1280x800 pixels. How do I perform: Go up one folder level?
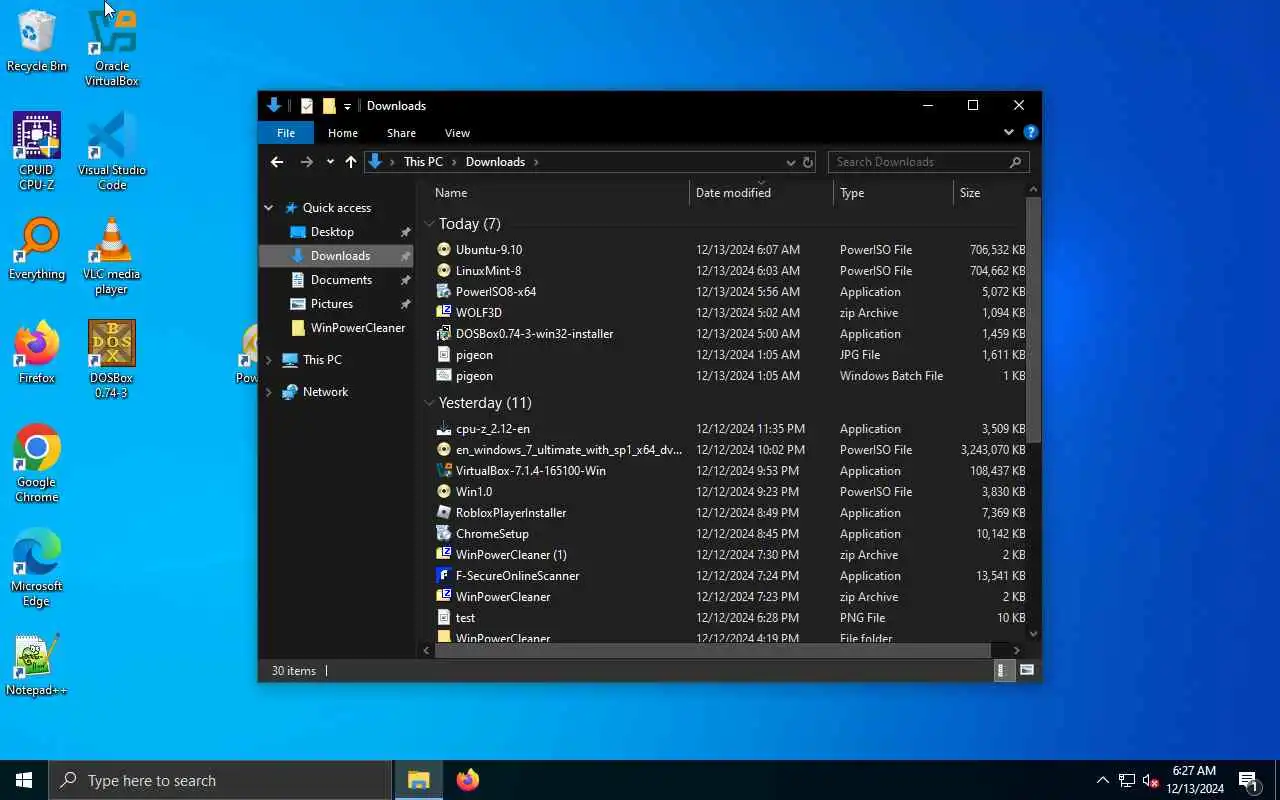pos(351,162)
